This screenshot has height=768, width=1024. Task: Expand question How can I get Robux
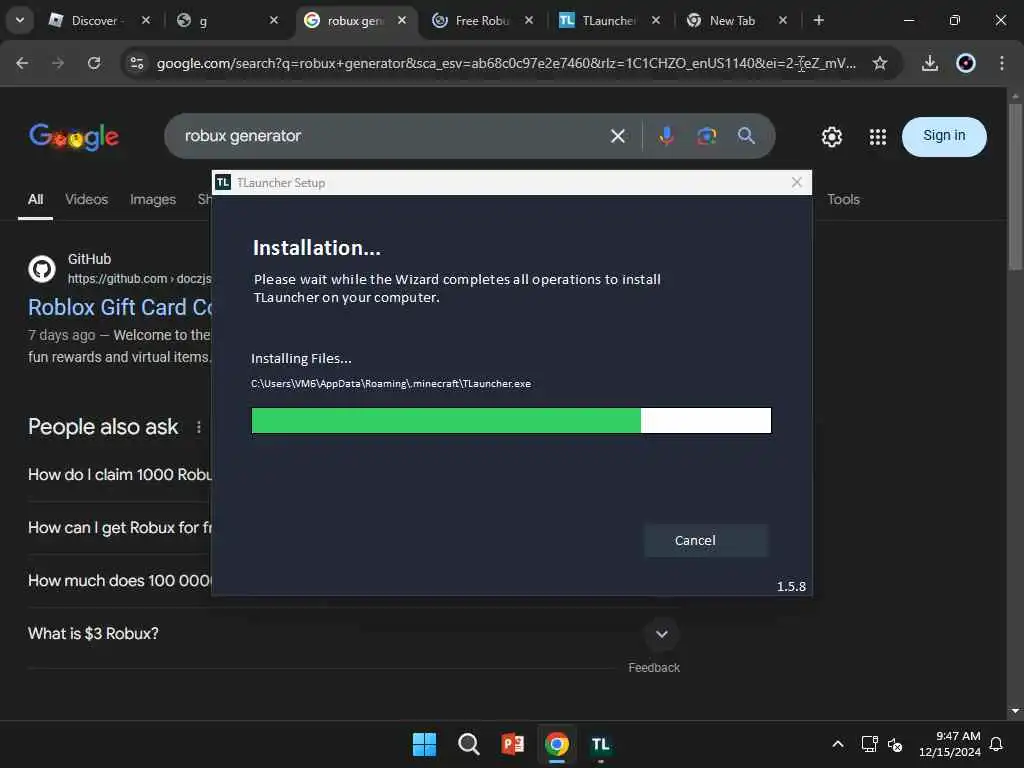tap(120, 528)
